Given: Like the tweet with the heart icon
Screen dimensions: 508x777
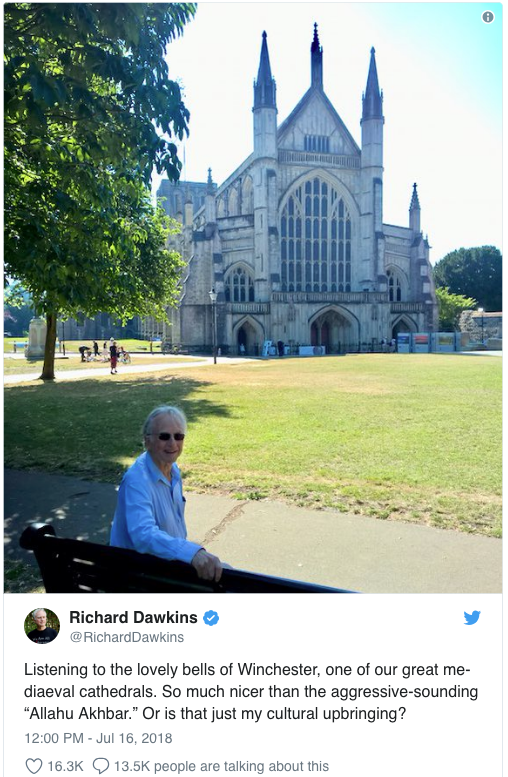Looking at the screenshot, I should coord(34,766).
